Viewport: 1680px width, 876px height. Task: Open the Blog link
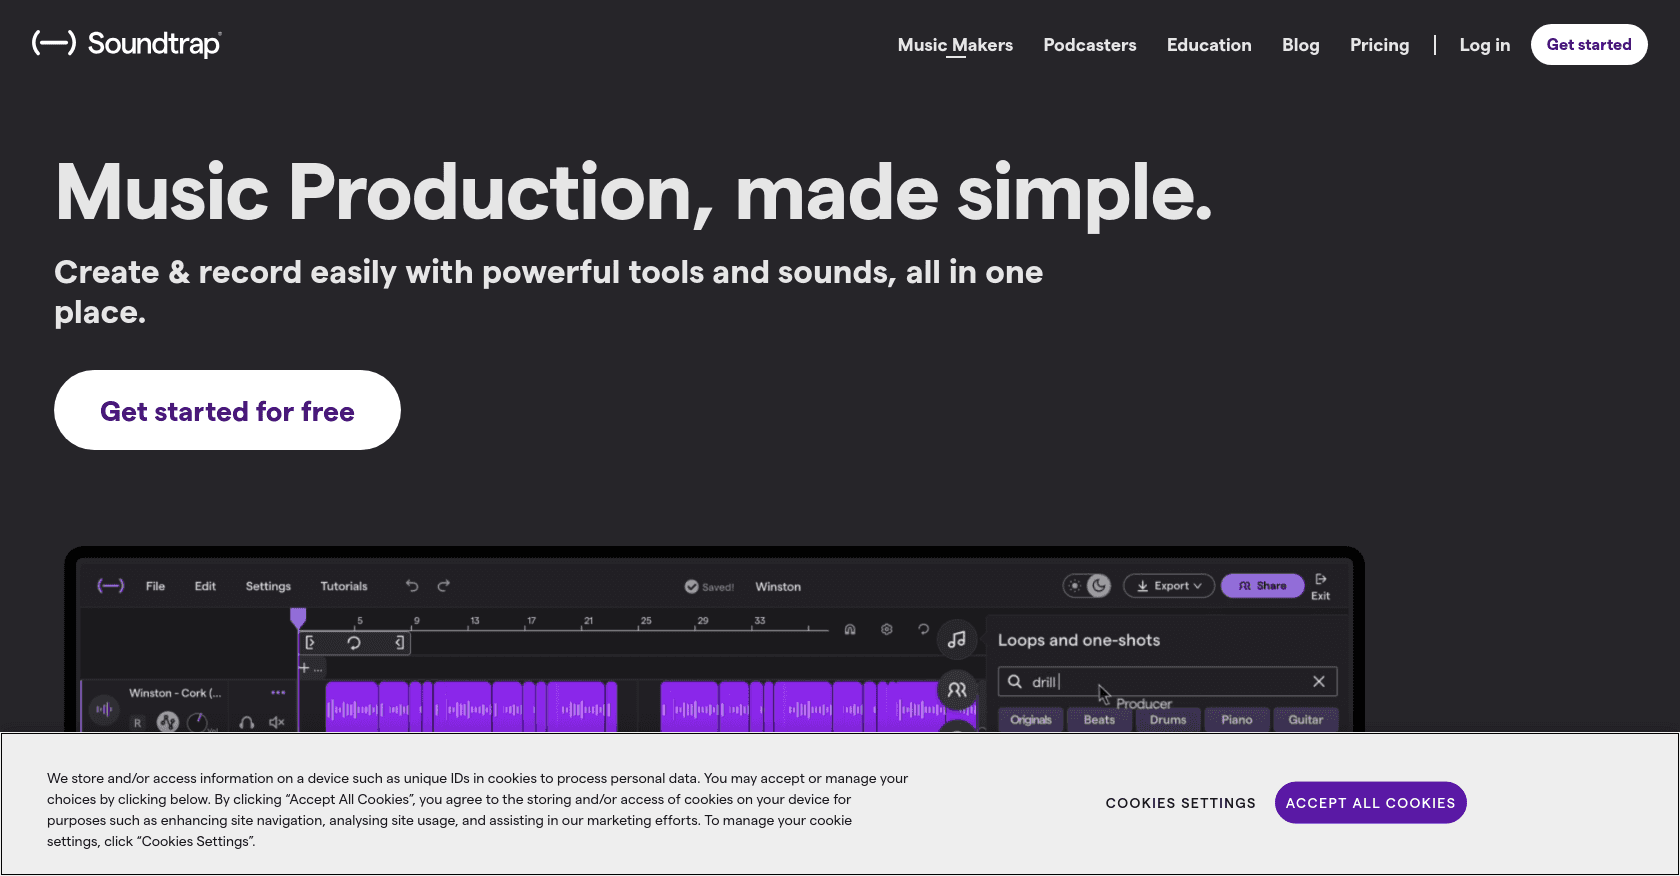point(1301,45)
